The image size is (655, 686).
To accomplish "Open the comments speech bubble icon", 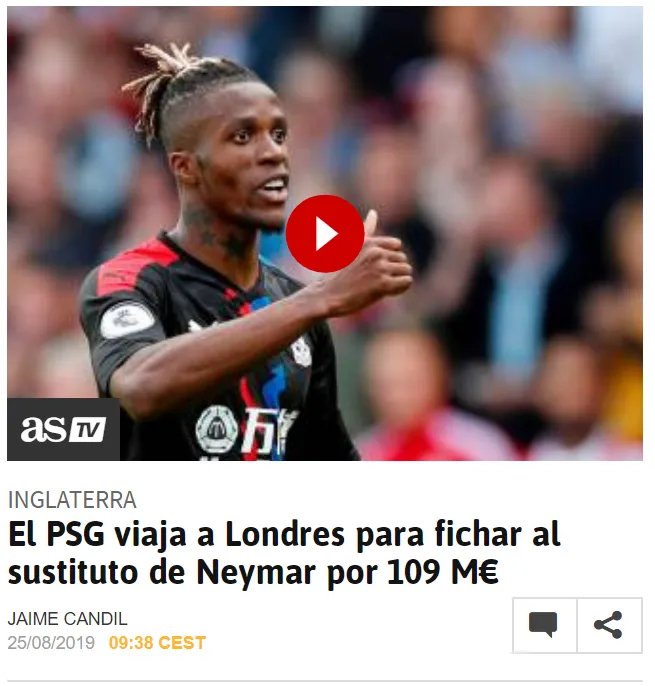I will (543, 625).
